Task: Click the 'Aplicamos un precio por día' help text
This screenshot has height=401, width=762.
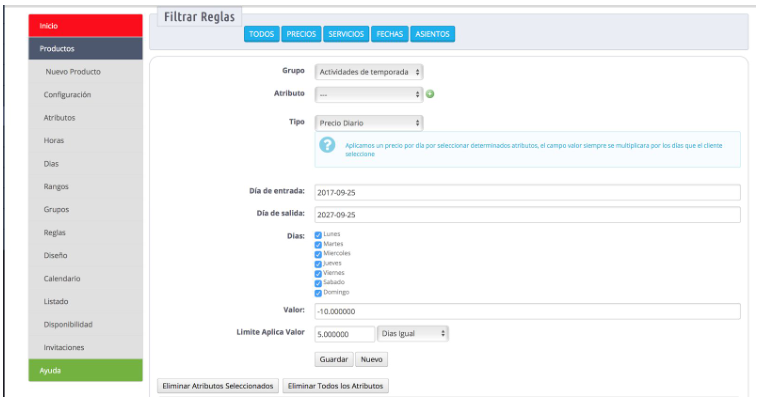Action: [534, 150]
